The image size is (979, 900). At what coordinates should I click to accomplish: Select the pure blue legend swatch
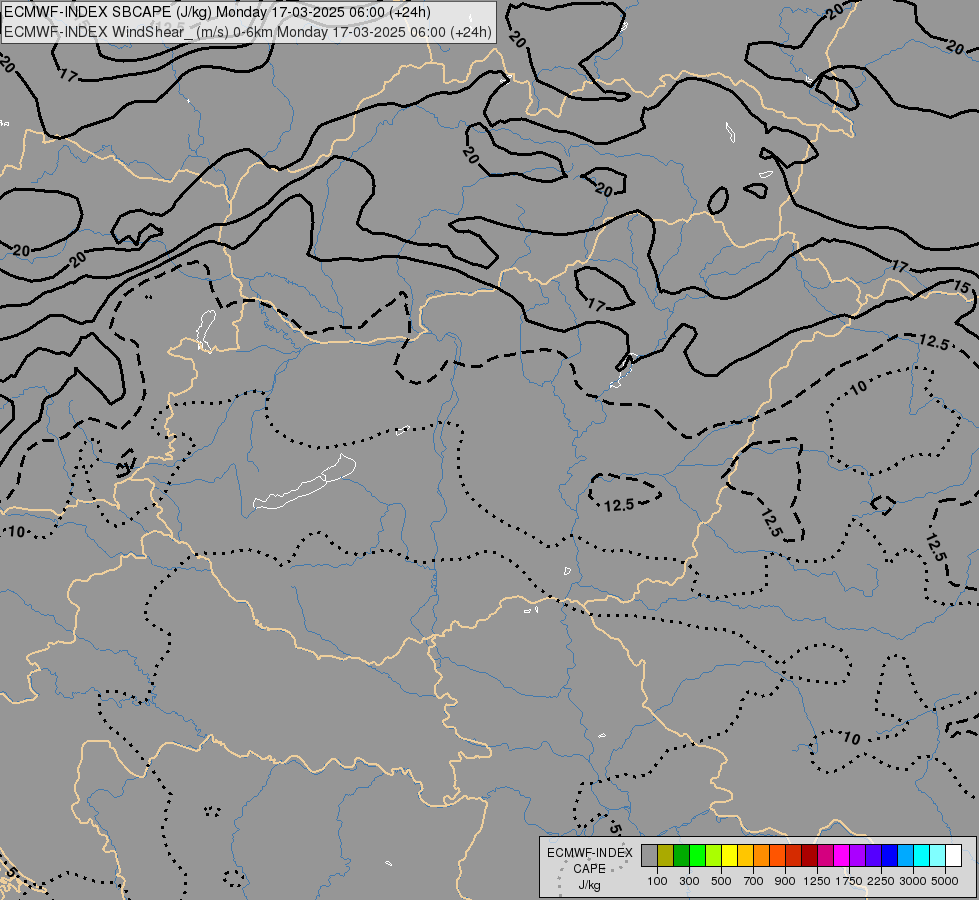pos(889,856)
